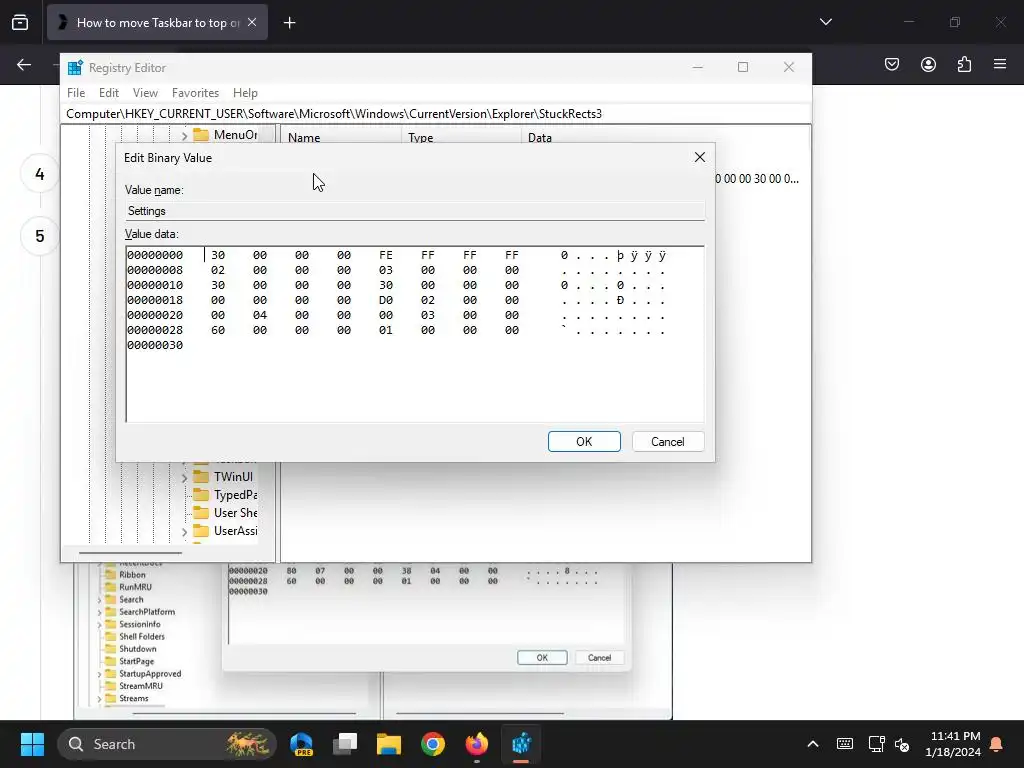Click 'Shell Folders' in webpage screenshot

pyautogui.click(x=142, y=637)
